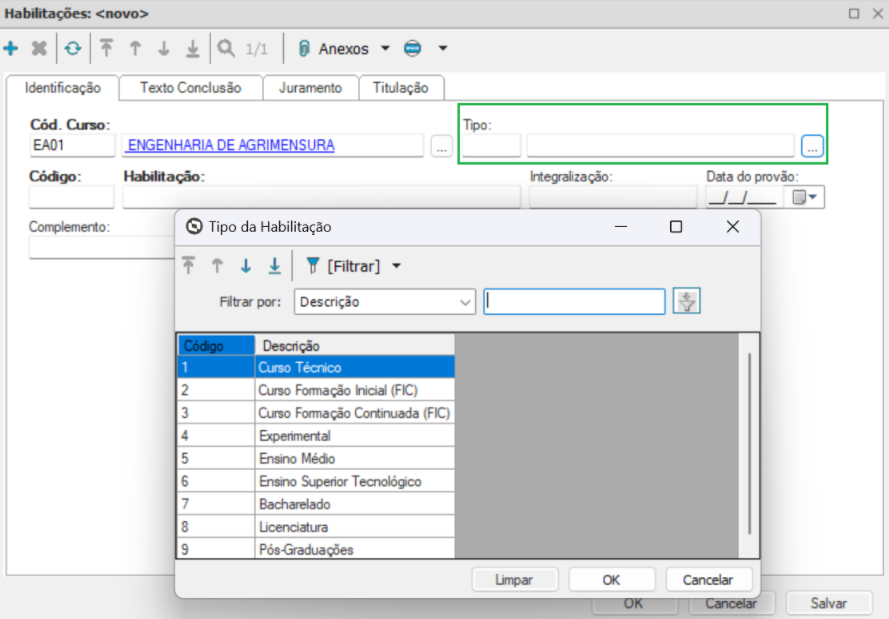Image resolution: width=889 pixels, height=619 pixels.
Task: Select Ensino Superior Tecnológico row
Action: 316,481
